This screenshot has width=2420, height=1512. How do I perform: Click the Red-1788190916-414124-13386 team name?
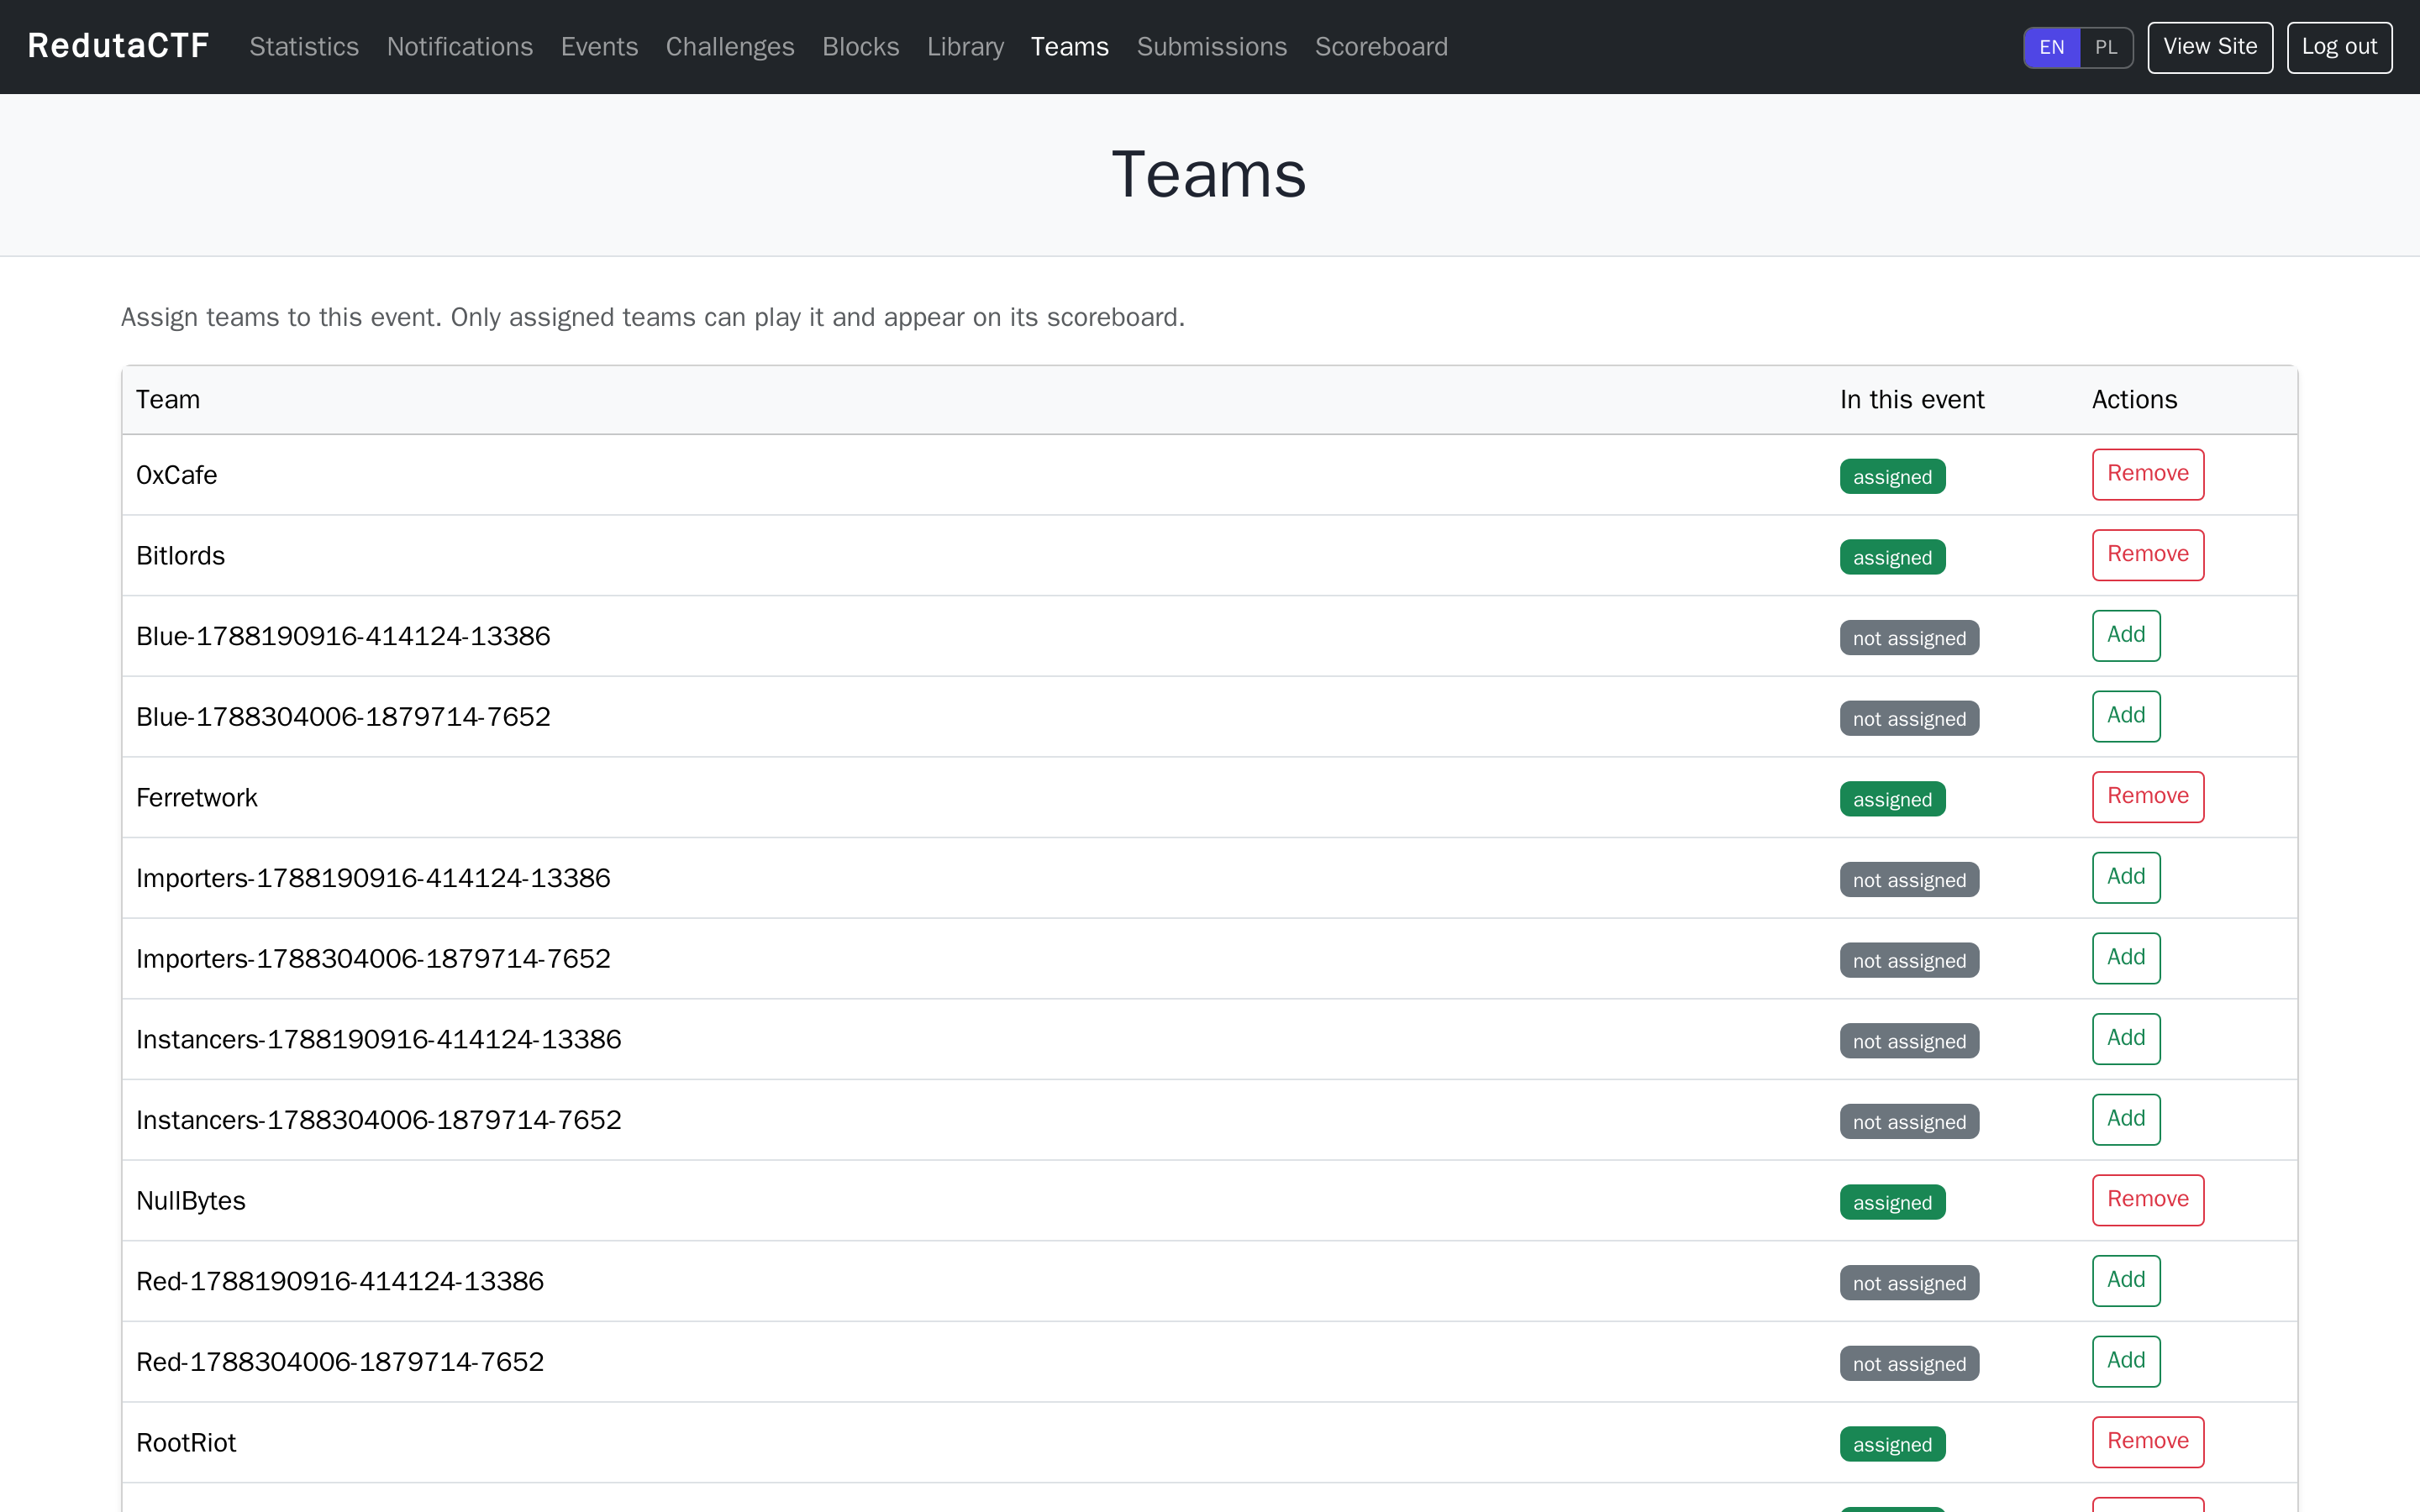340,1282
